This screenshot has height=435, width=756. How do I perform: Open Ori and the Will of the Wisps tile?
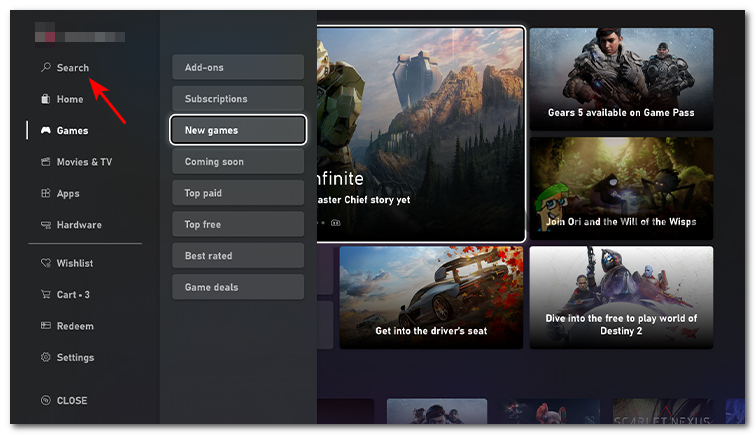coord(621,188)
